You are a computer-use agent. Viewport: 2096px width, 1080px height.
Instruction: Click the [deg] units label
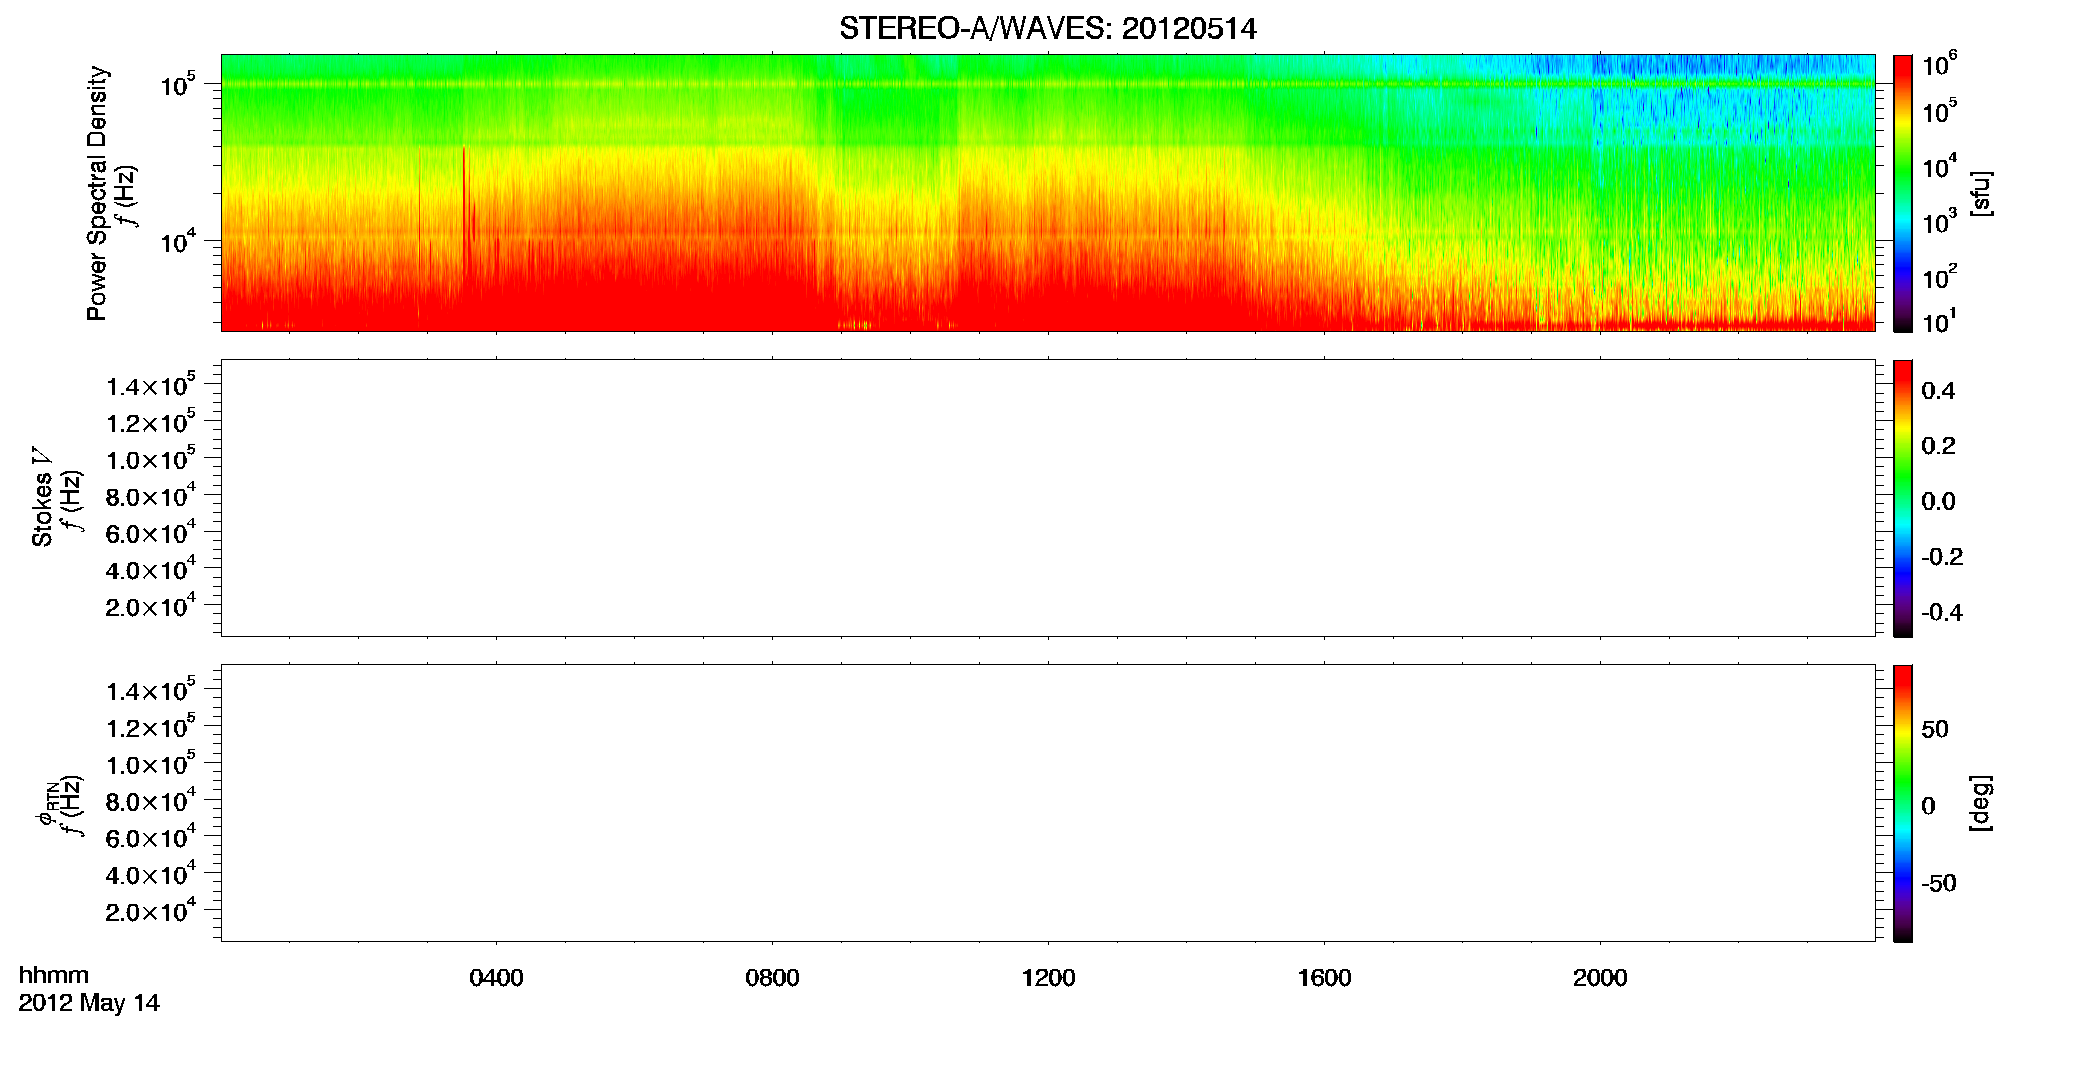pos(1980,803)
